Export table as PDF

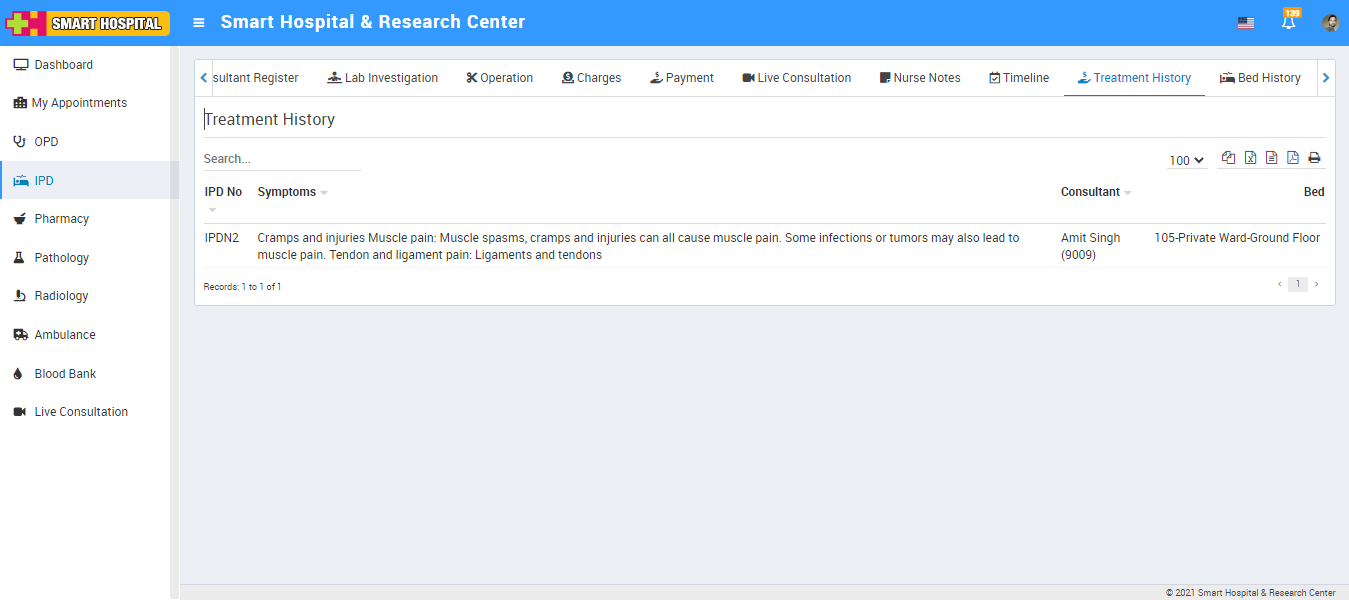[1292, 158]
